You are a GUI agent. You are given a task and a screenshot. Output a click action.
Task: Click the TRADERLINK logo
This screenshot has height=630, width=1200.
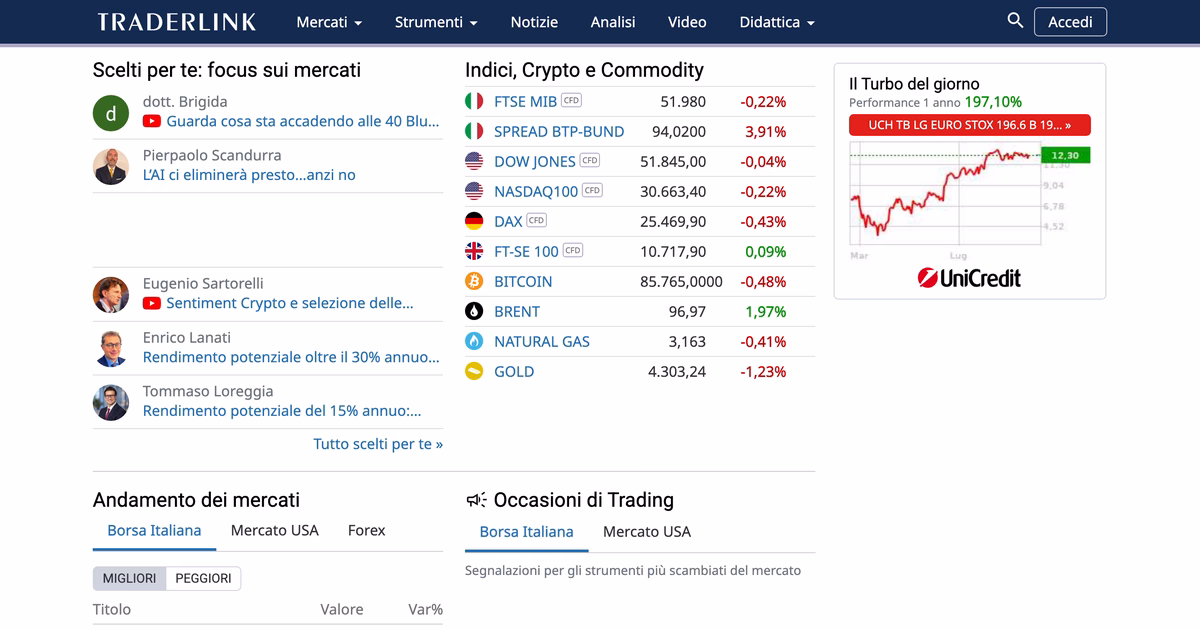[x=177, y=22]
